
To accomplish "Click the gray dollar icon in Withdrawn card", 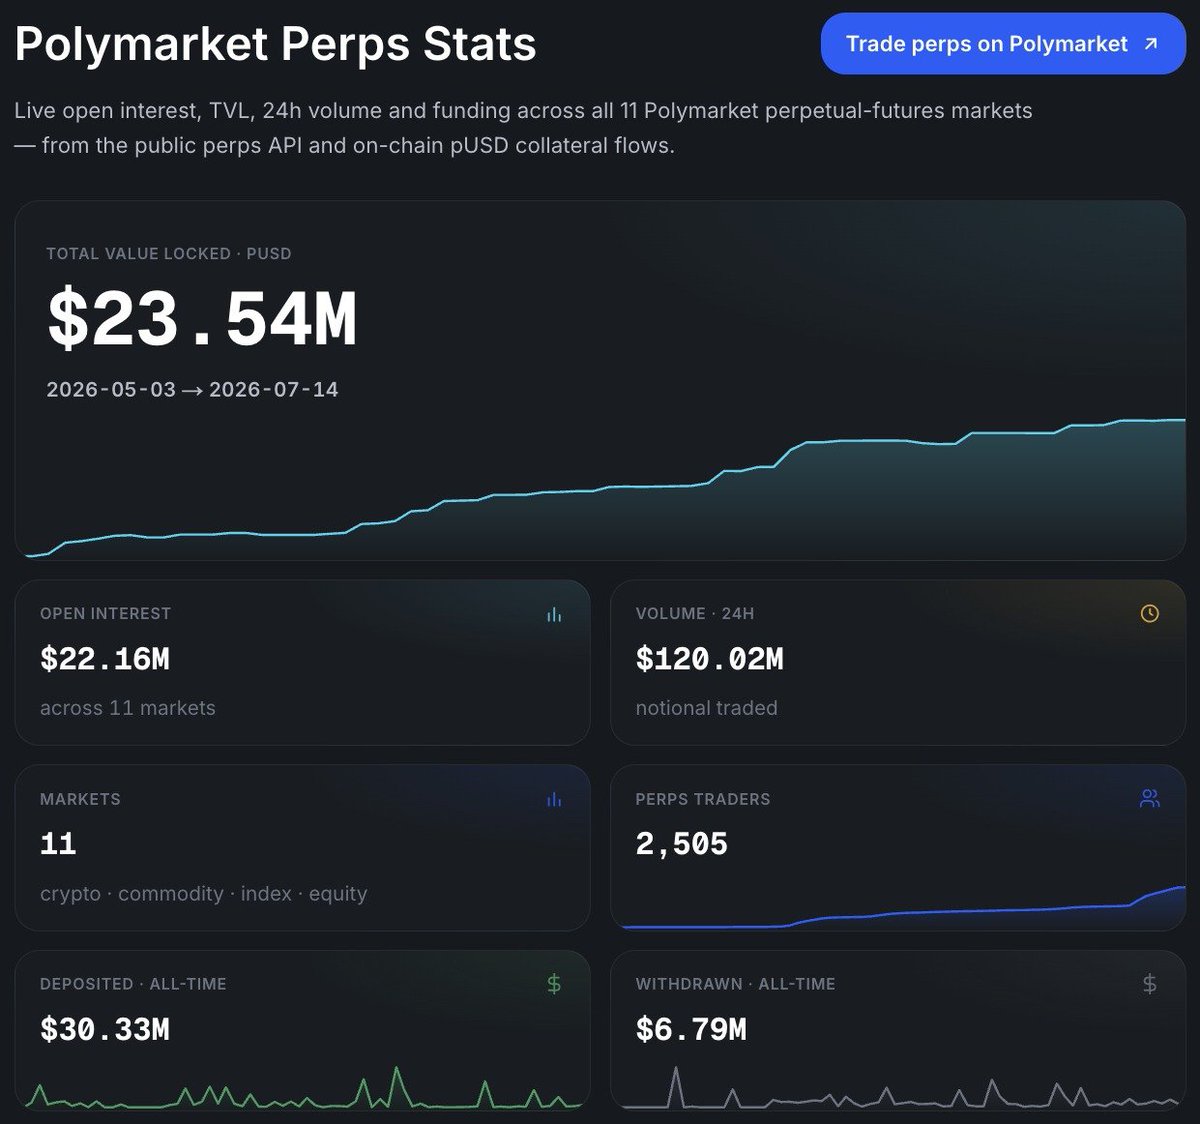I will point(1150,984).
